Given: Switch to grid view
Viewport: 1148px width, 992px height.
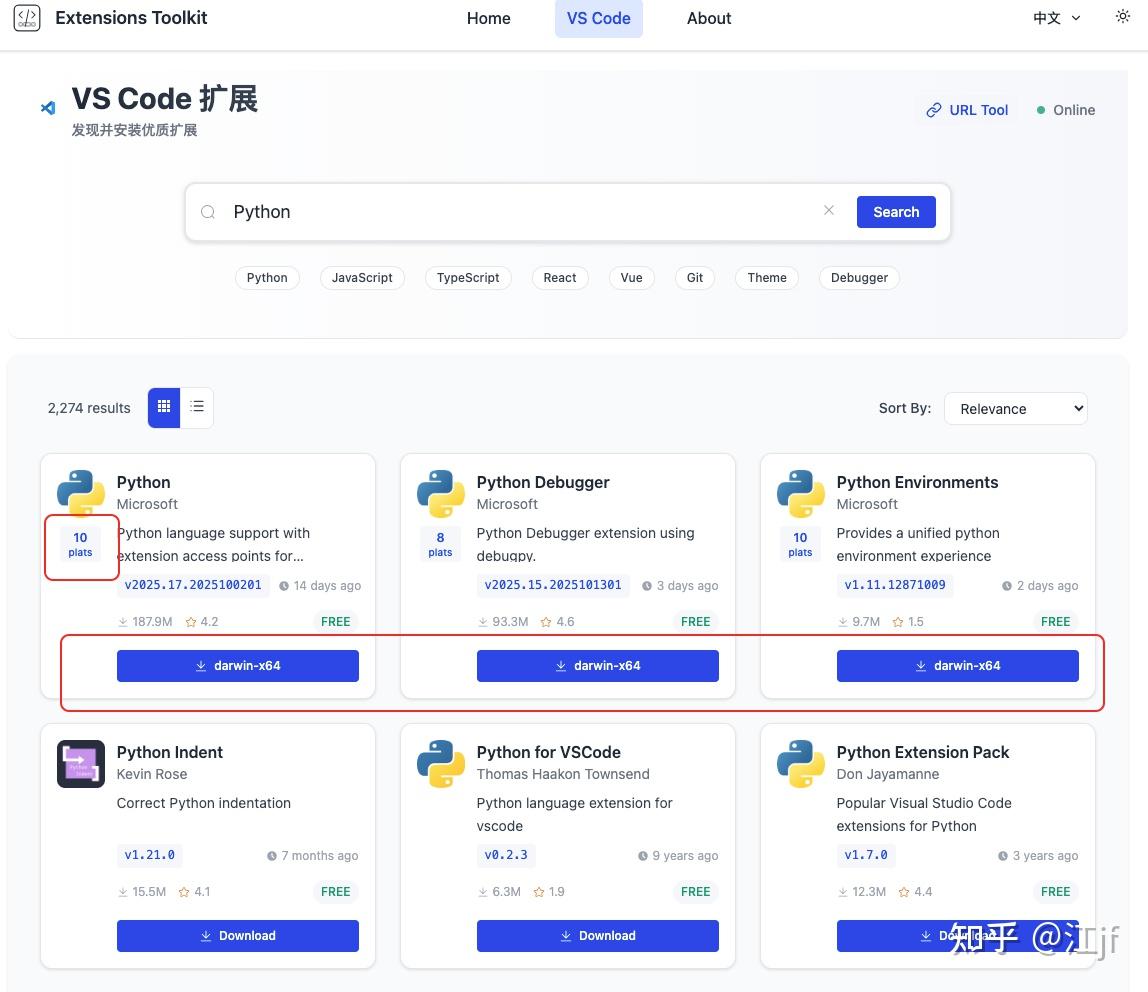Looking at the screenshot, I should [x=164, y=407].
